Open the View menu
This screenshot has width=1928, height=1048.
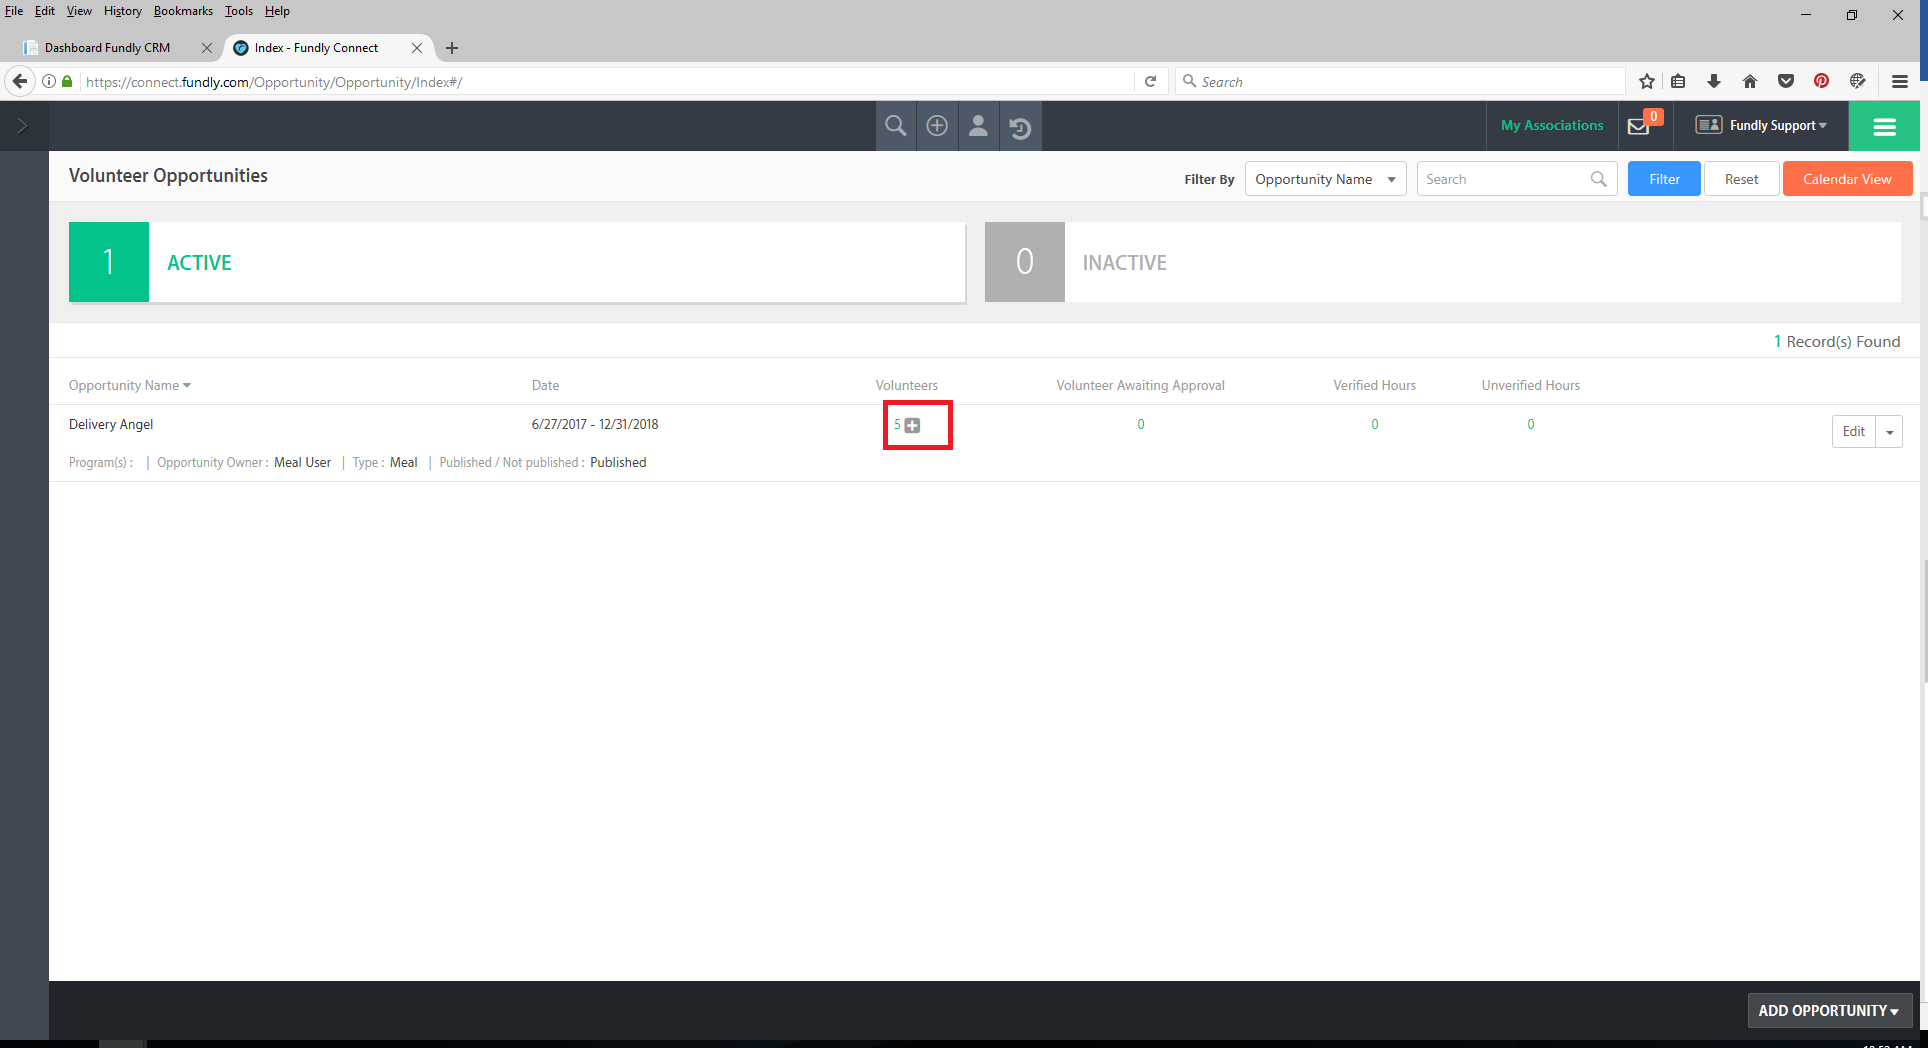click(79, 11)
